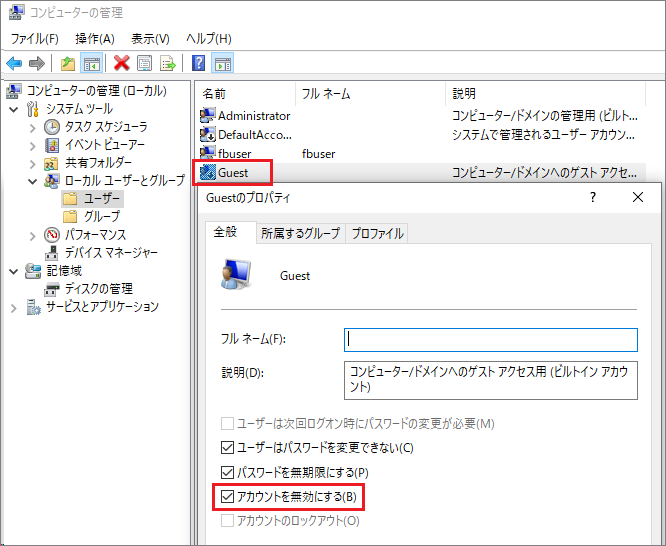This screenshot has width=666, height=546.
Task: Switch to the 所属するグループ tab
Action: [x=299, y=233]
